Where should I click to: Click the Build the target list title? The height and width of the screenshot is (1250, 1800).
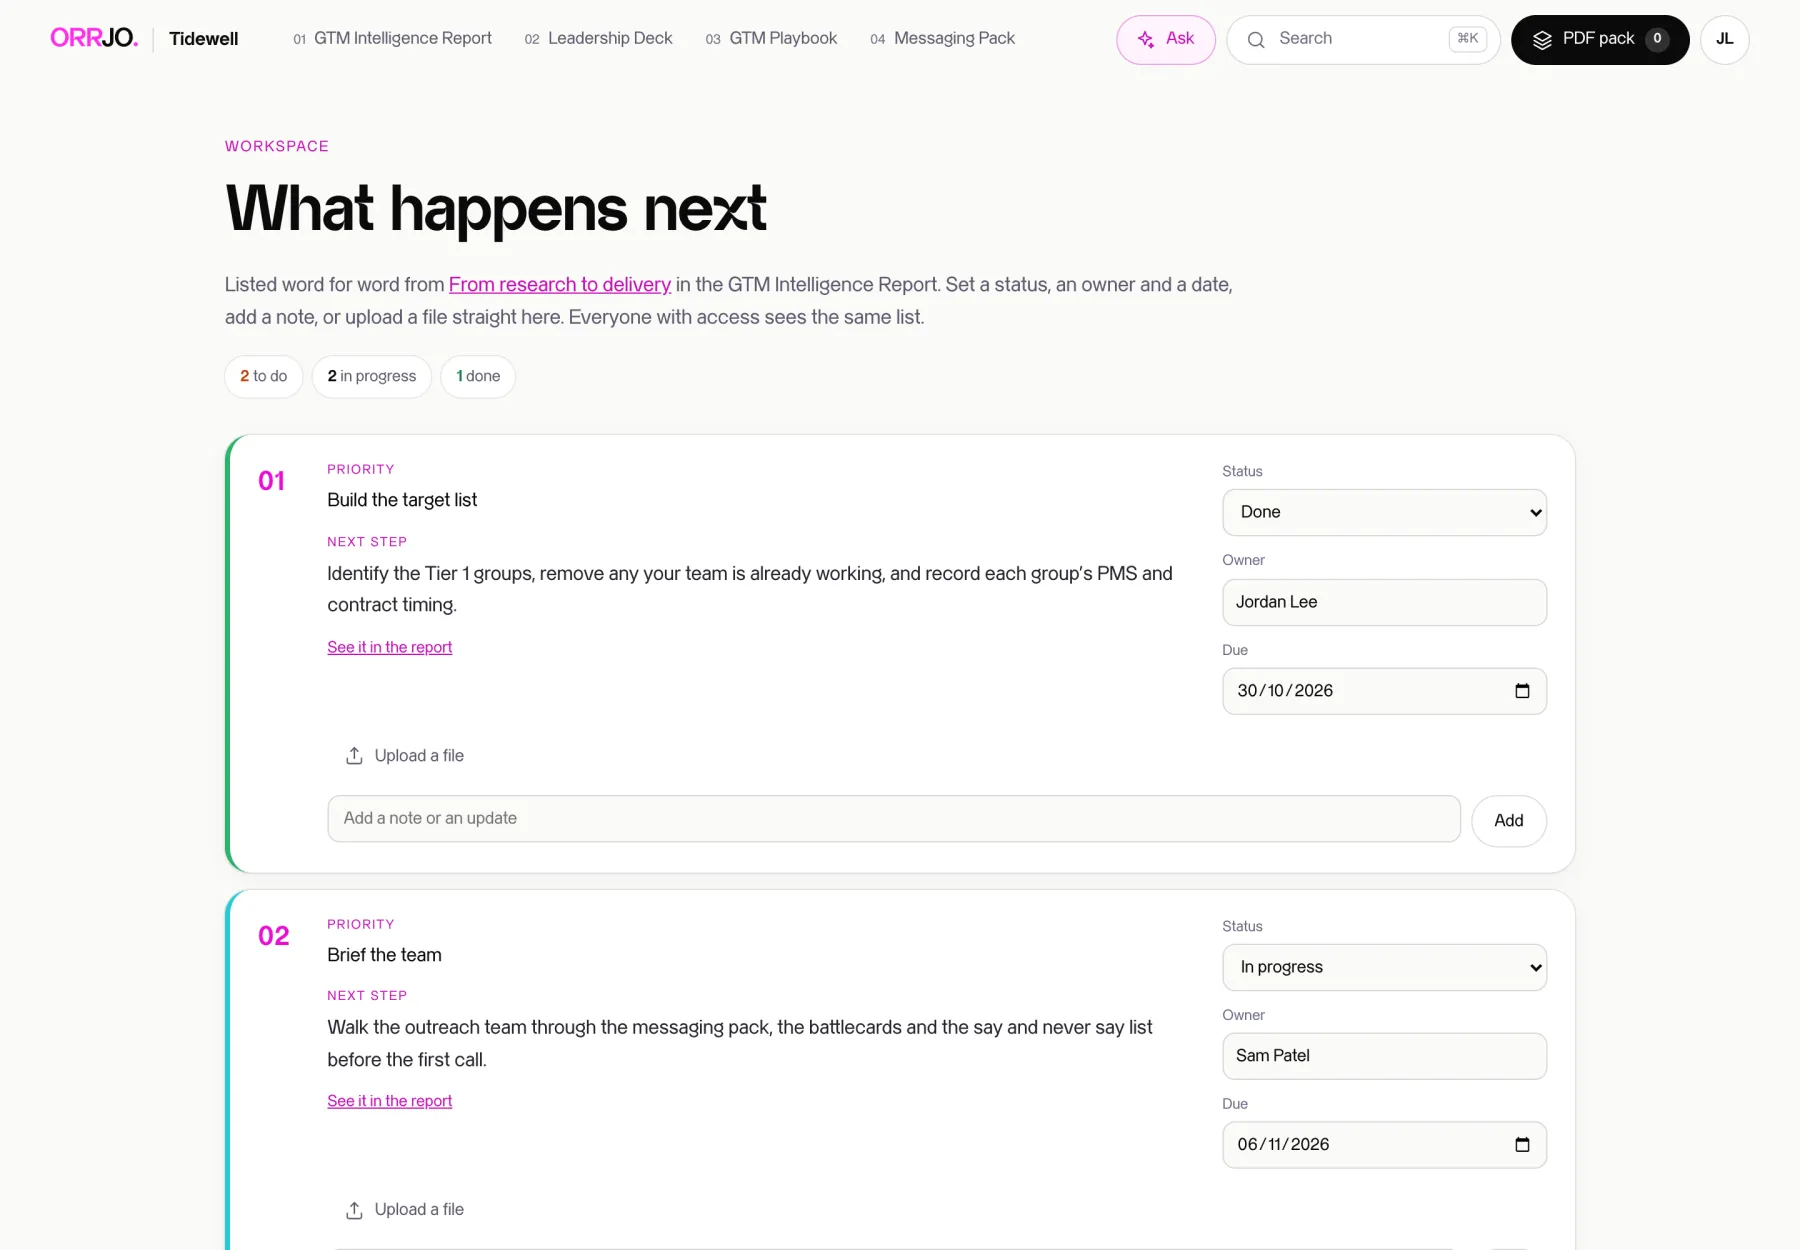(x=402, y=500)
